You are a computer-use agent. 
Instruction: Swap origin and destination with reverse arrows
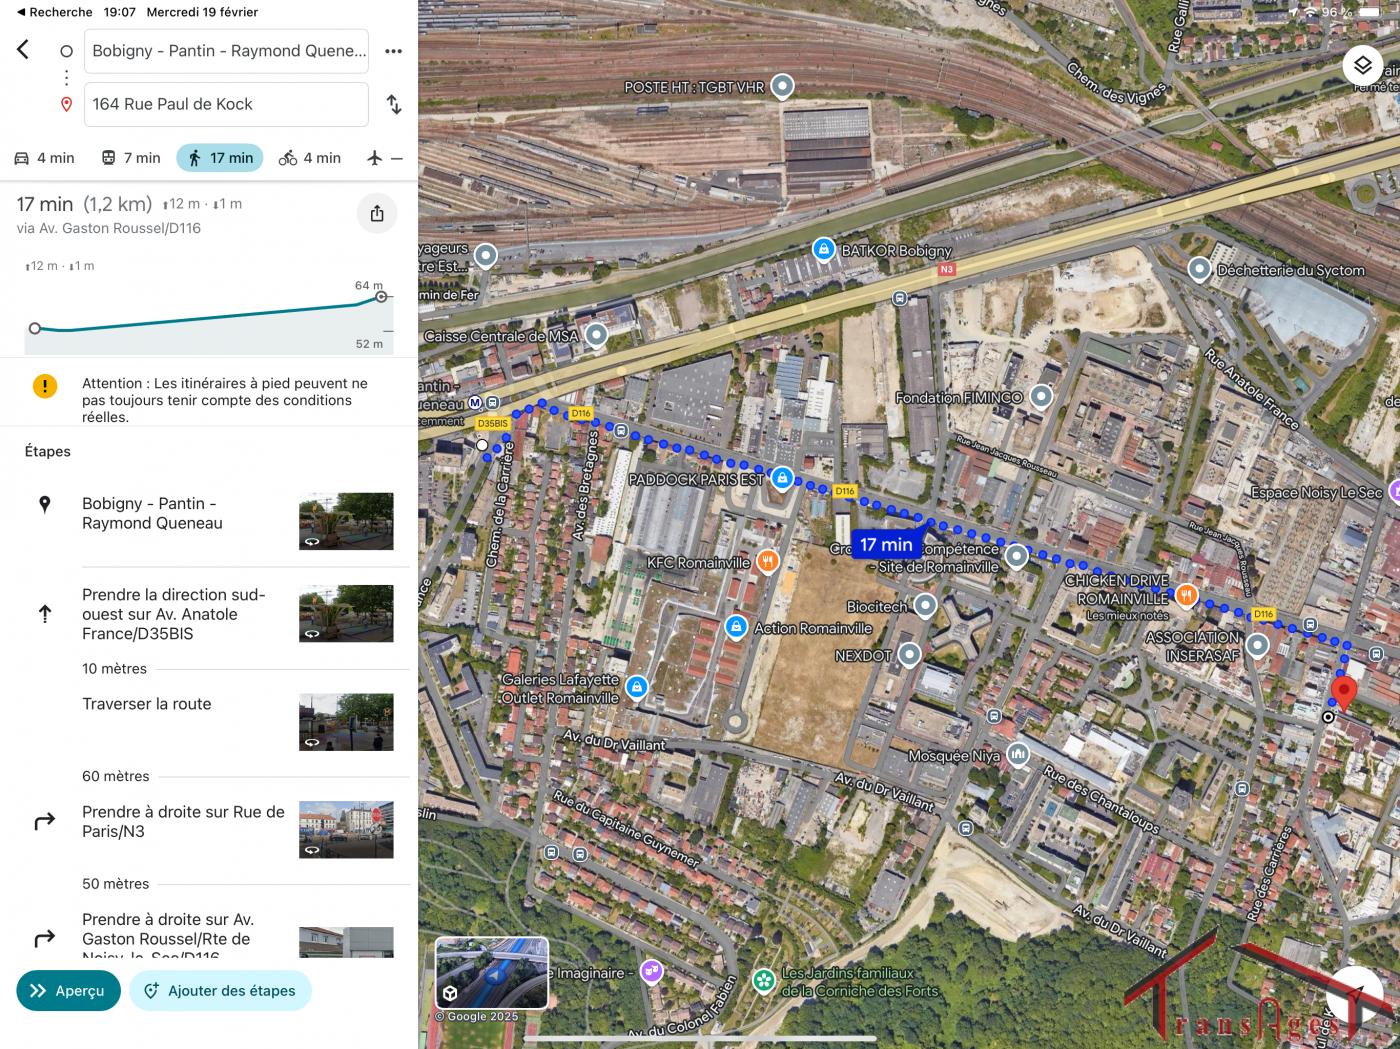[x=394, y=104]
